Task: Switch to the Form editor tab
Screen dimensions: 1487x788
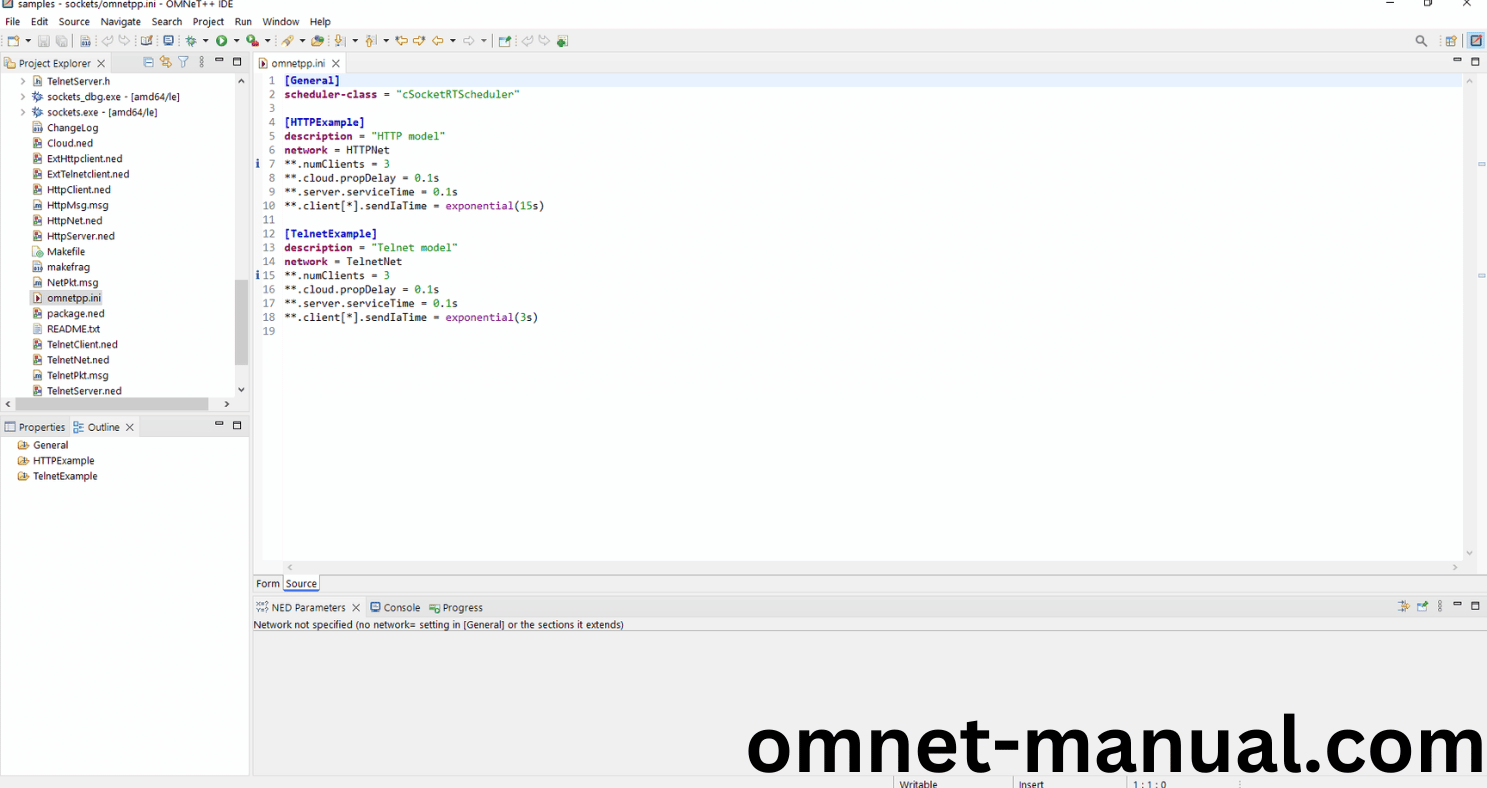Action: pos(267,584)
